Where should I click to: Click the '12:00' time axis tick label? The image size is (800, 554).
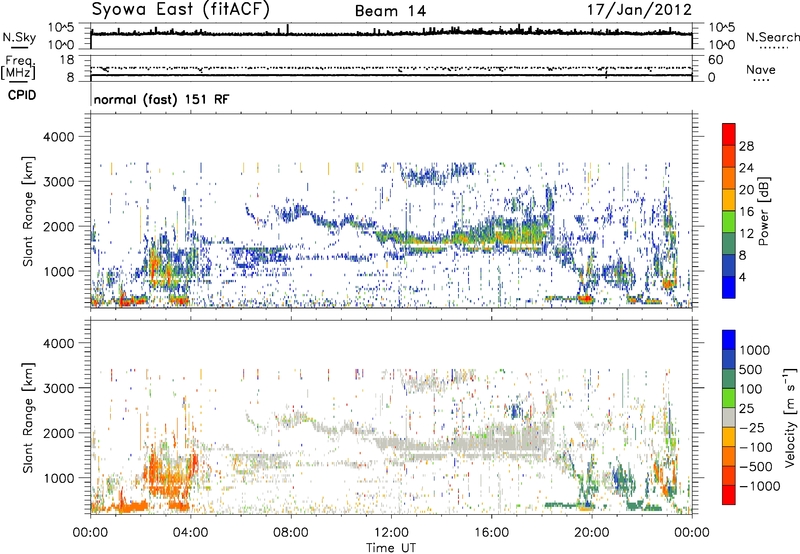pos(391,533)
